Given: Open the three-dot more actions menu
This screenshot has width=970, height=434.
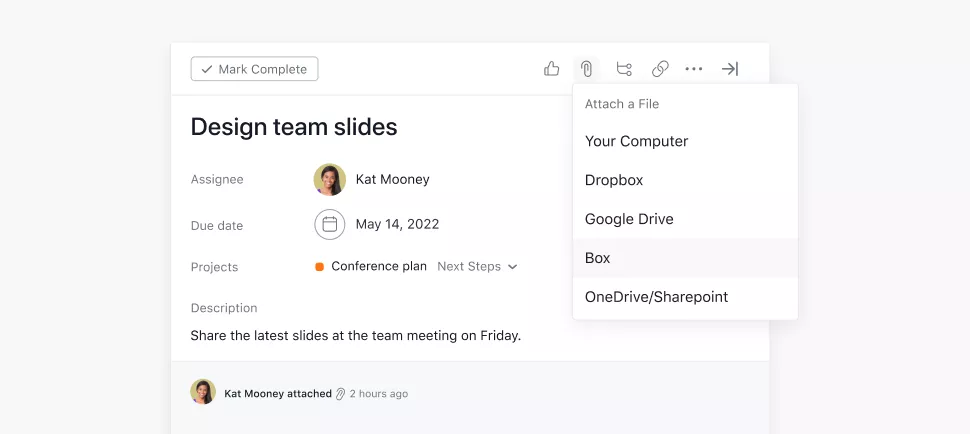Looking at the screenshot, I should click(x=694, y=69).
